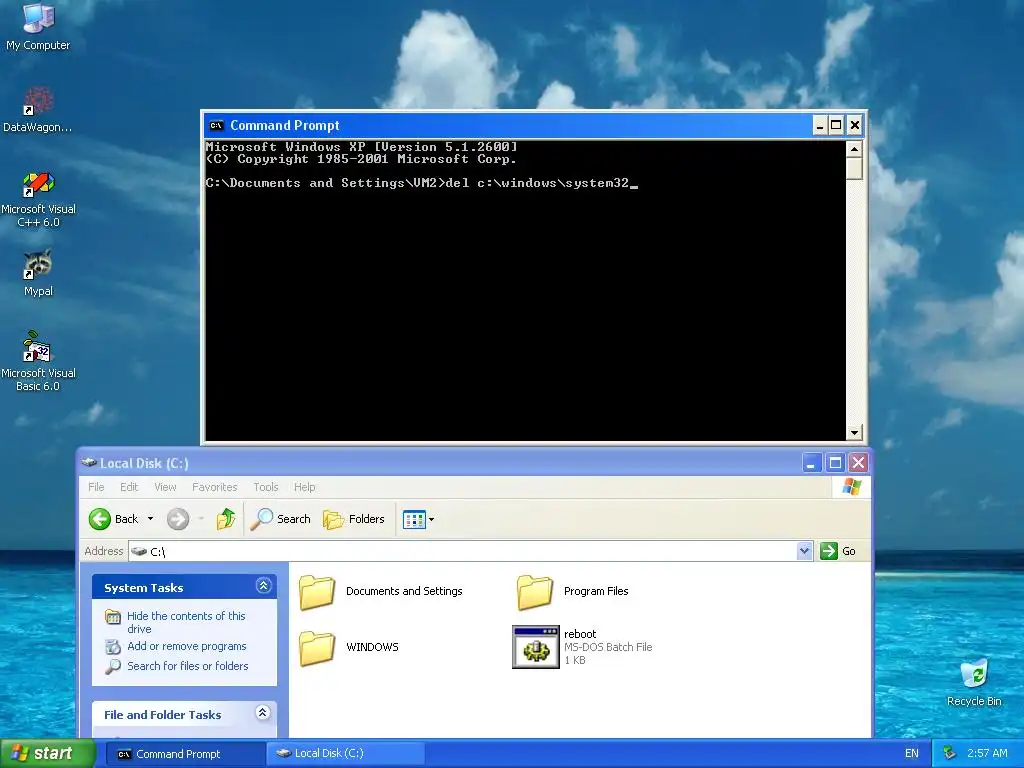Toggle the Folders pane button

tap(354, 519)
